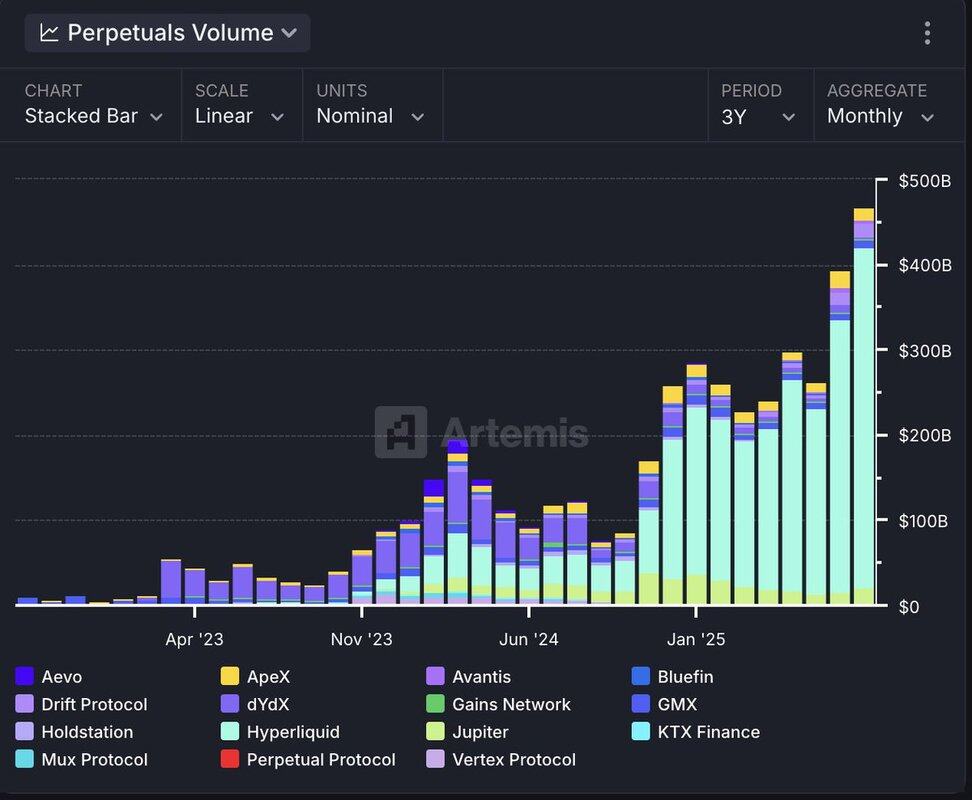Click the KTX Finance legend label

tap(709, 732)
